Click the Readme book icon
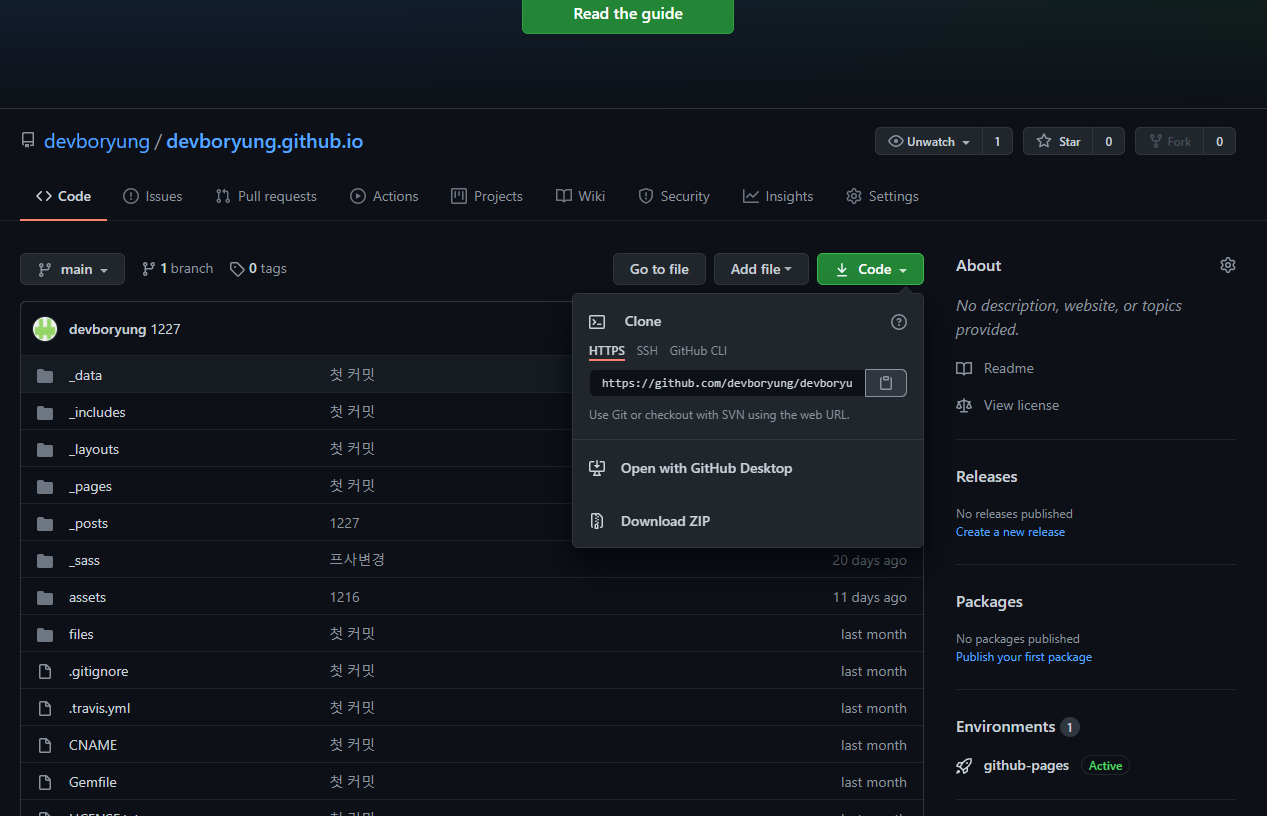Image resolution: width=1267 pixels, height=816 pixels. click(x=964, y=369)
